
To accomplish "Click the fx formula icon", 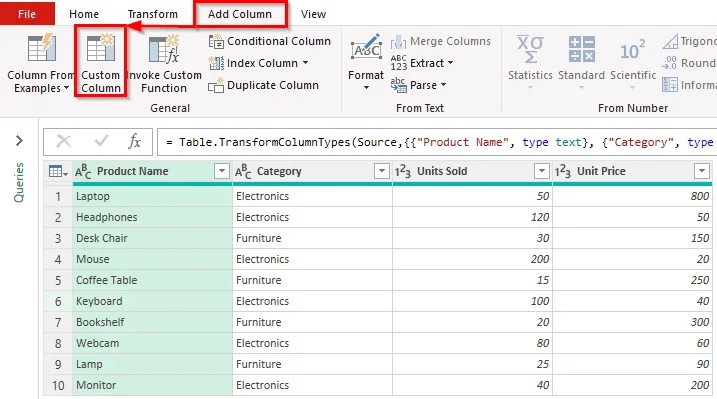I will (134, 142).
